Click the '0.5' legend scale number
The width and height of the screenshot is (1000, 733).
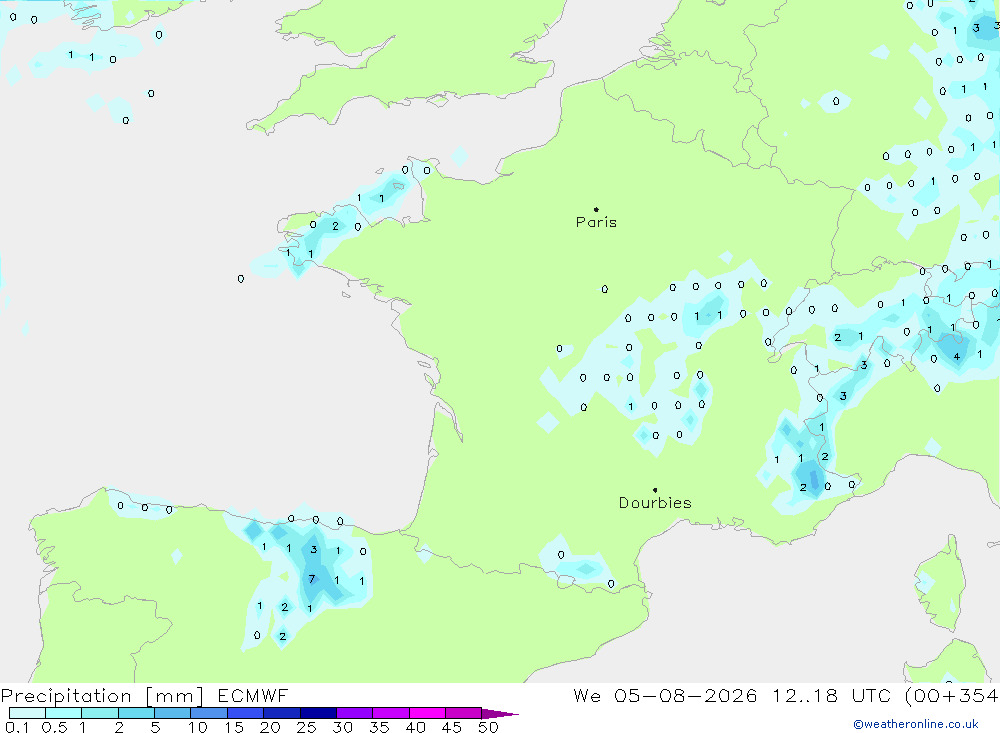pos(54,727)
